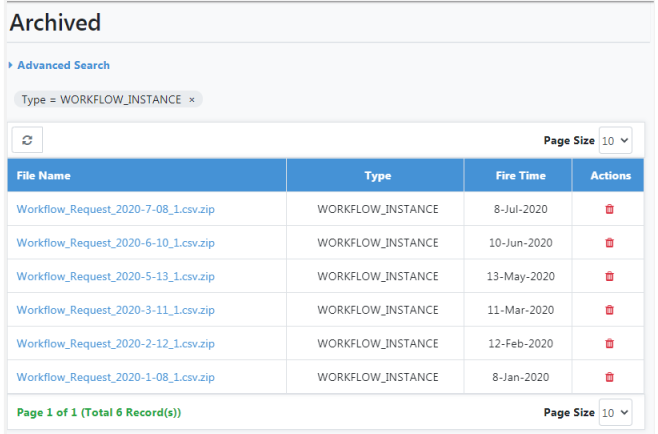Open the top Page Size dropdown
Viewport: 658px width, 434px height.
tap(615, 141)
